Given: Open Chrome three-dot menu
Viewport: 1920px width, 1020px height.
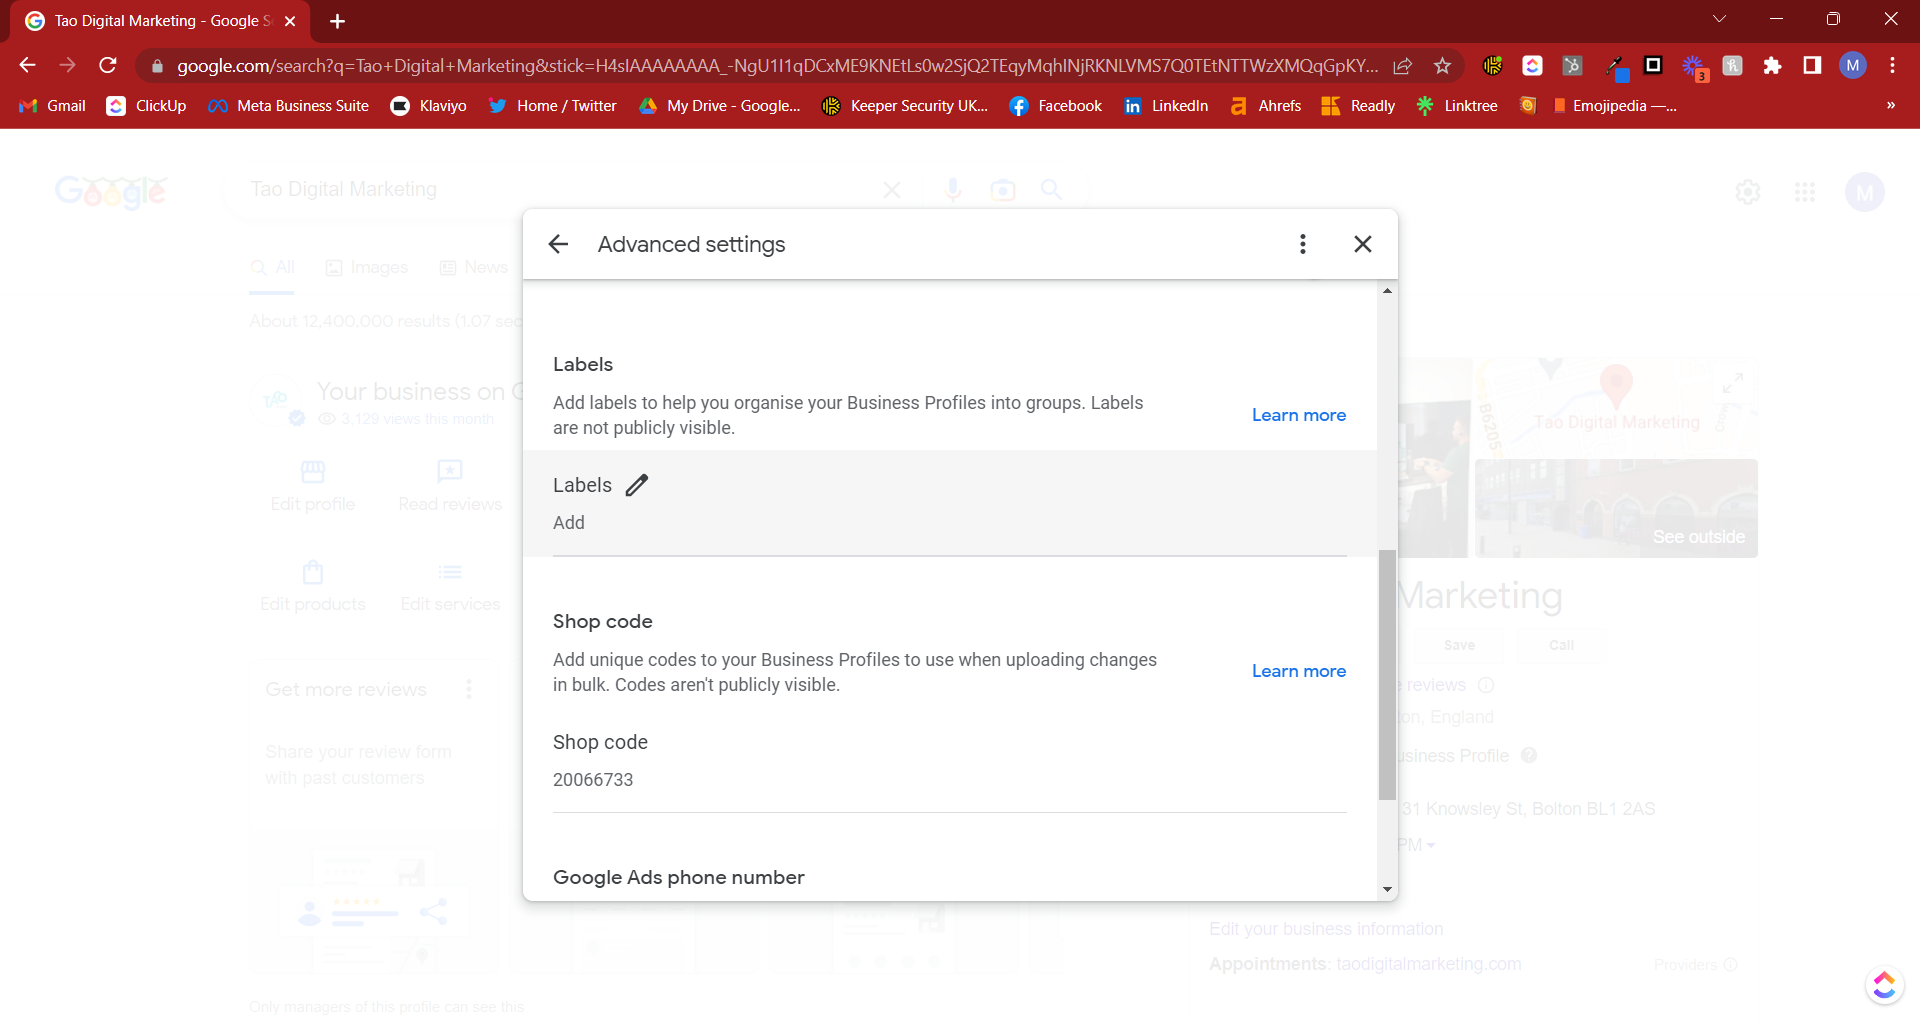Looking at the screenshot, I should tap(1892, 66).
